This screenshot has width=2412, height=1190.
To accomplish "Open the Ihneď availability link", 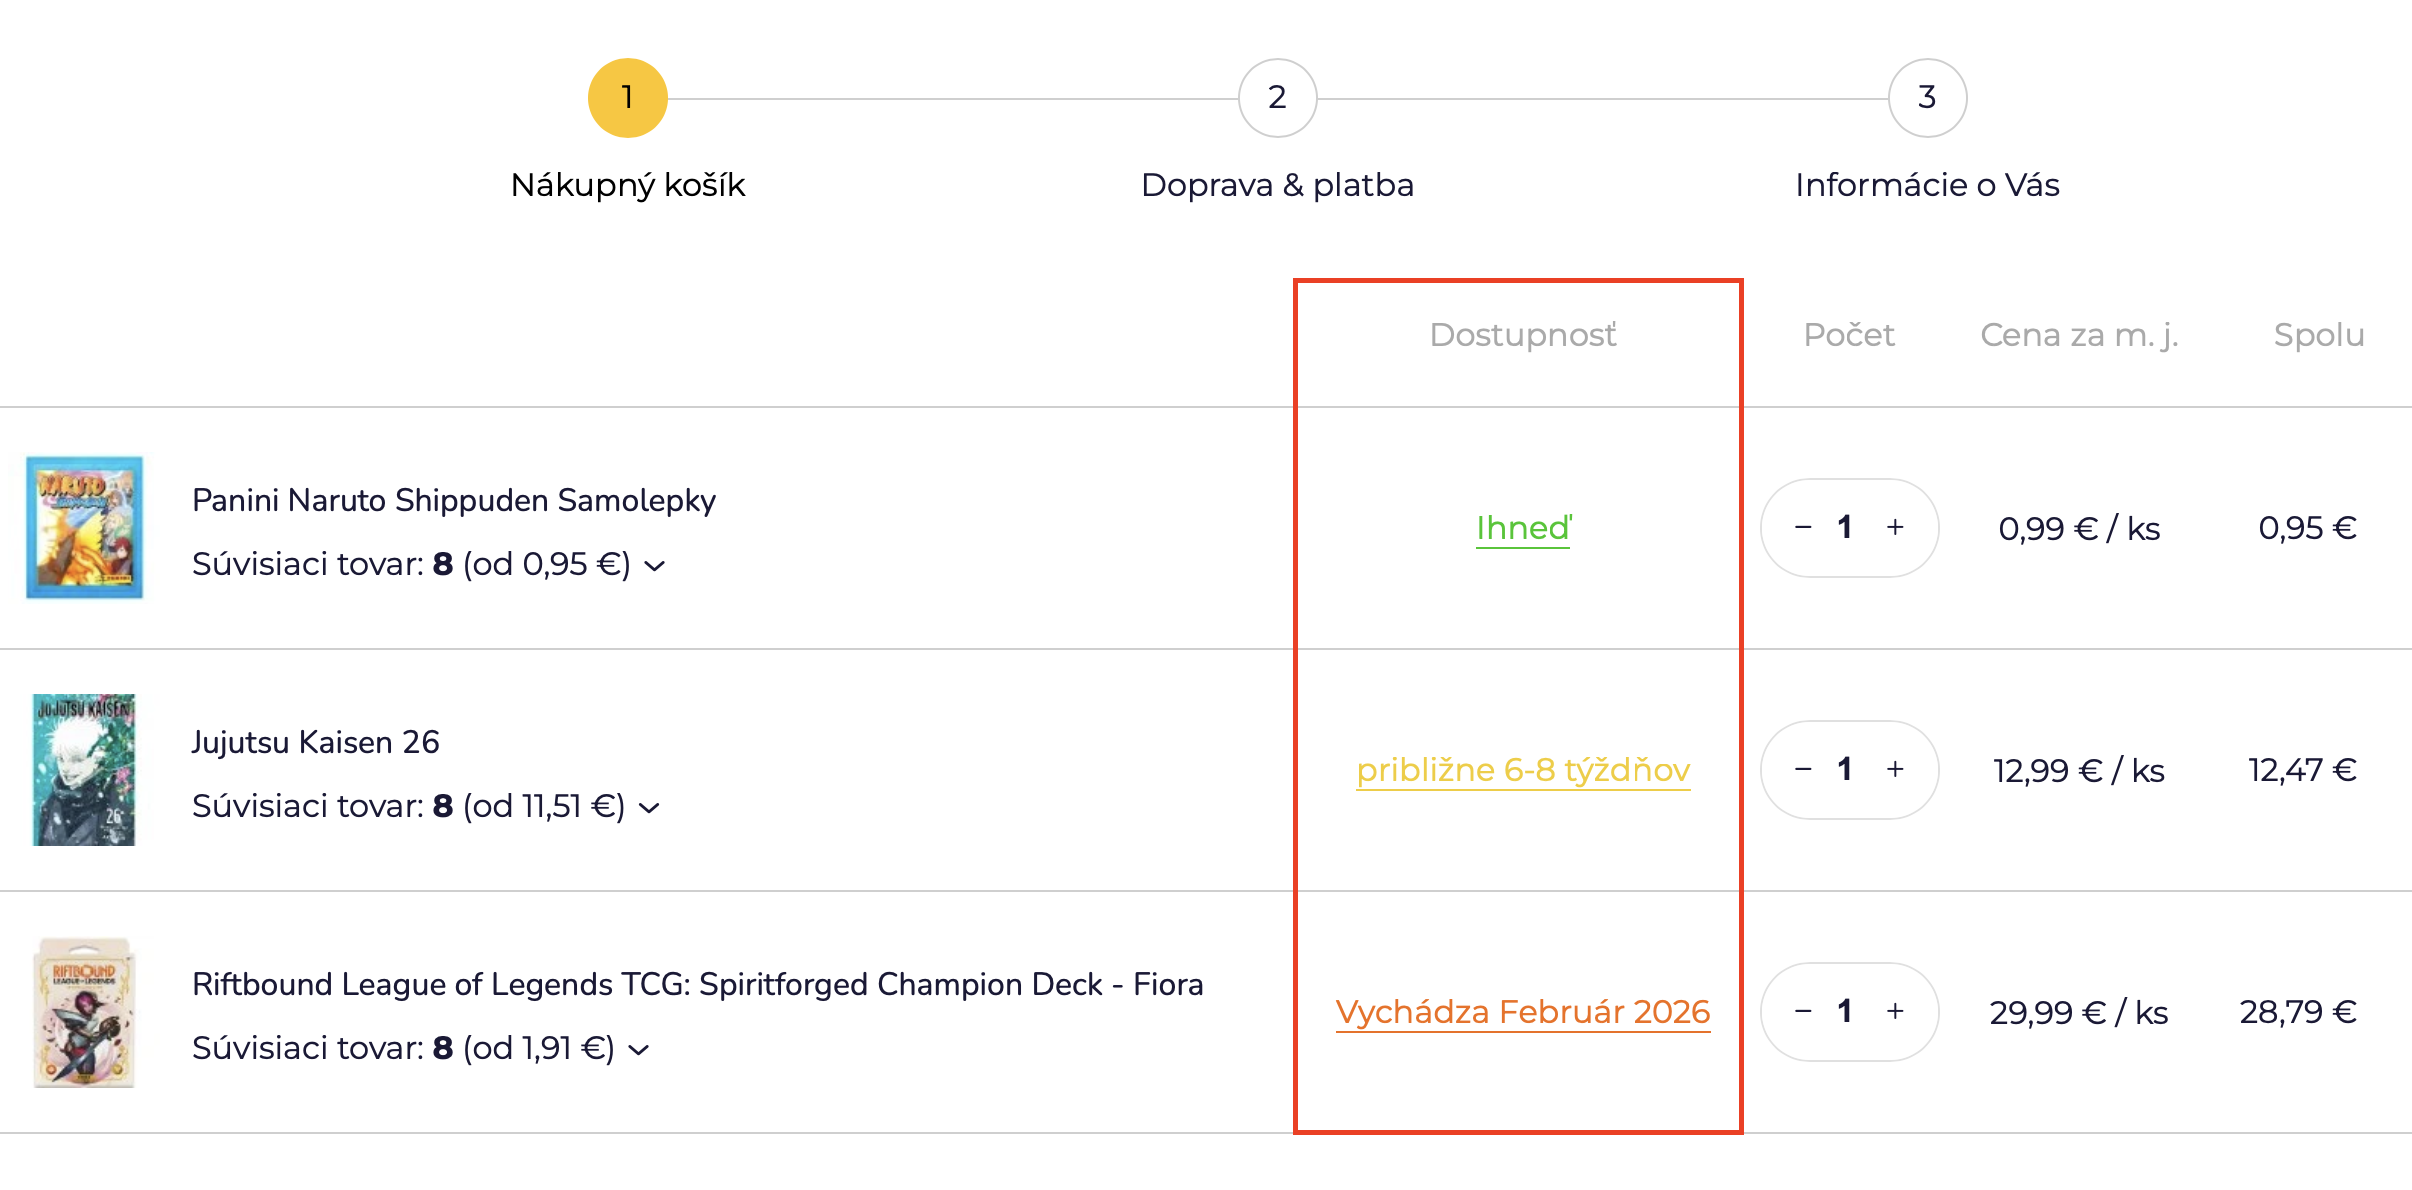I will point(1523,528).
